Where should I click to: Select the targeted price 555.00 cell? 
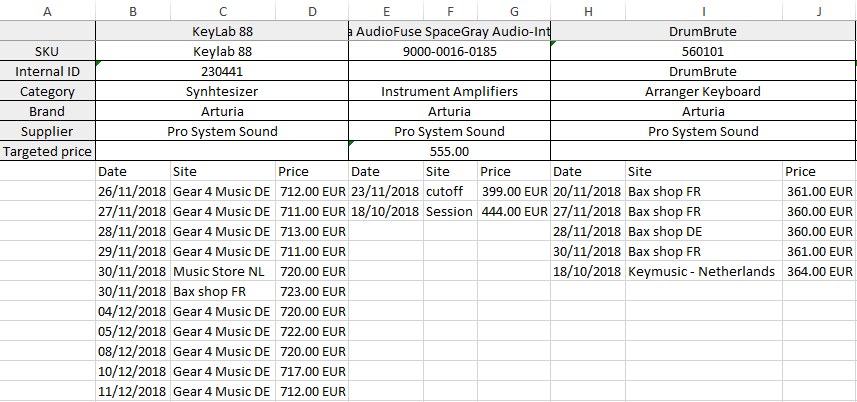(450, 151)
